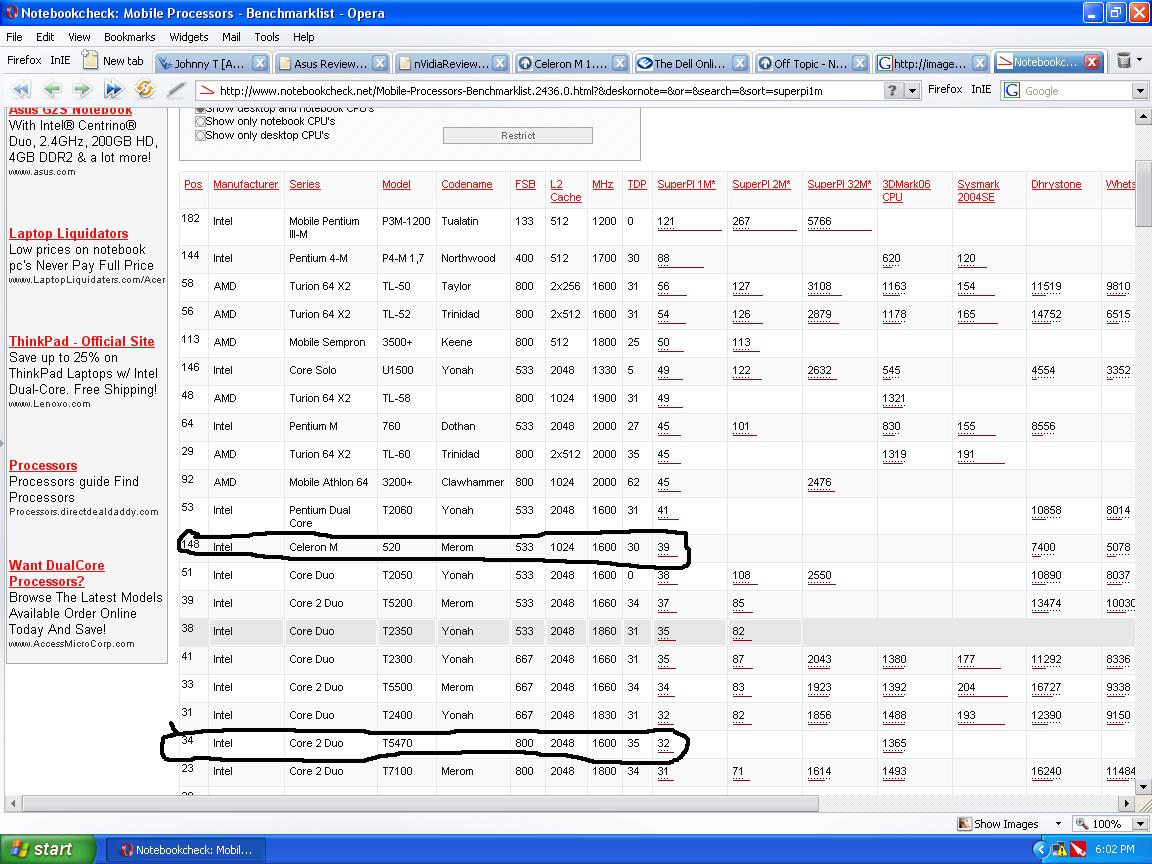The image size is (1152, 864).
Task: Click the Celeron M series cell
Action: 313,547
